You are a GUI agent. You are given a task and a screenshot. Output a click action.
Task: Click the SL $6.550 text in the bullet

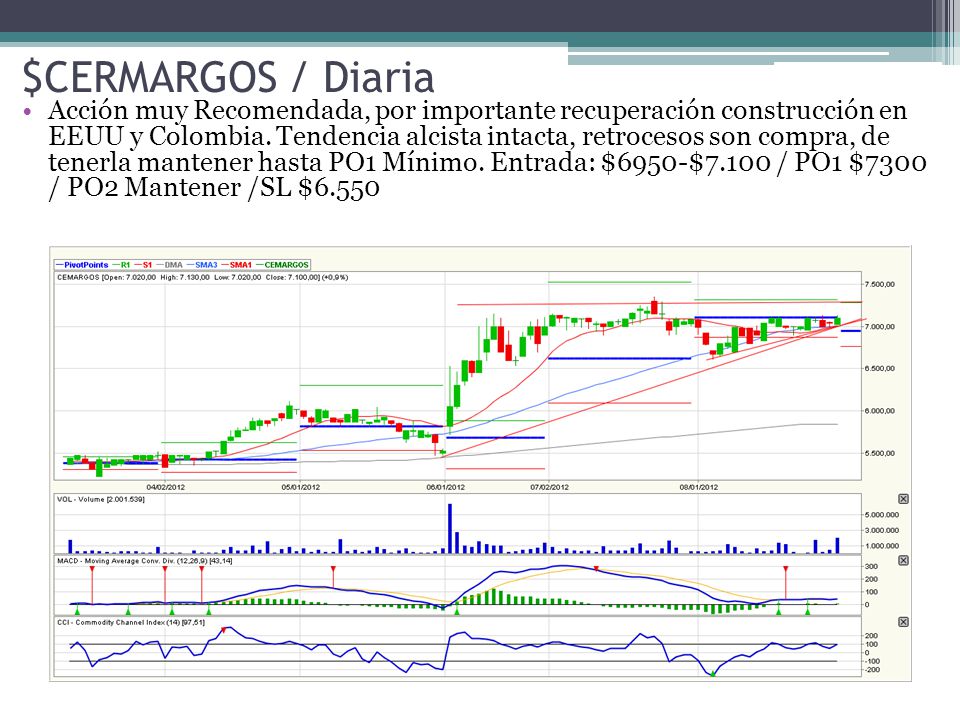click(320, 187)
